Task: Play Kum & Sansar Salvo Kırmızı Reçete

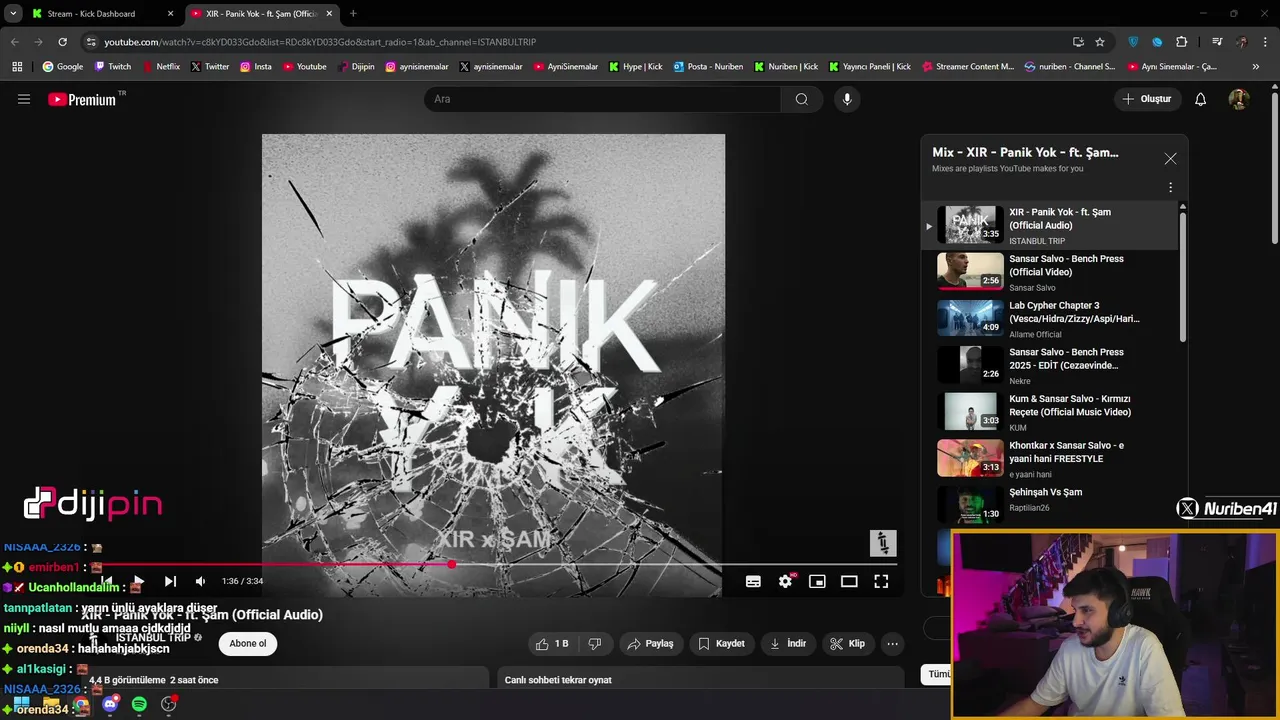Action: click(1049, 412)
